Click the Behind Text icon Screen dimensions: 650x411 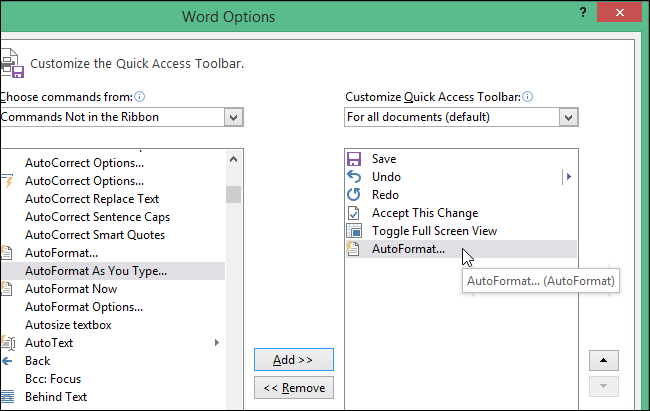coord(7,396)
